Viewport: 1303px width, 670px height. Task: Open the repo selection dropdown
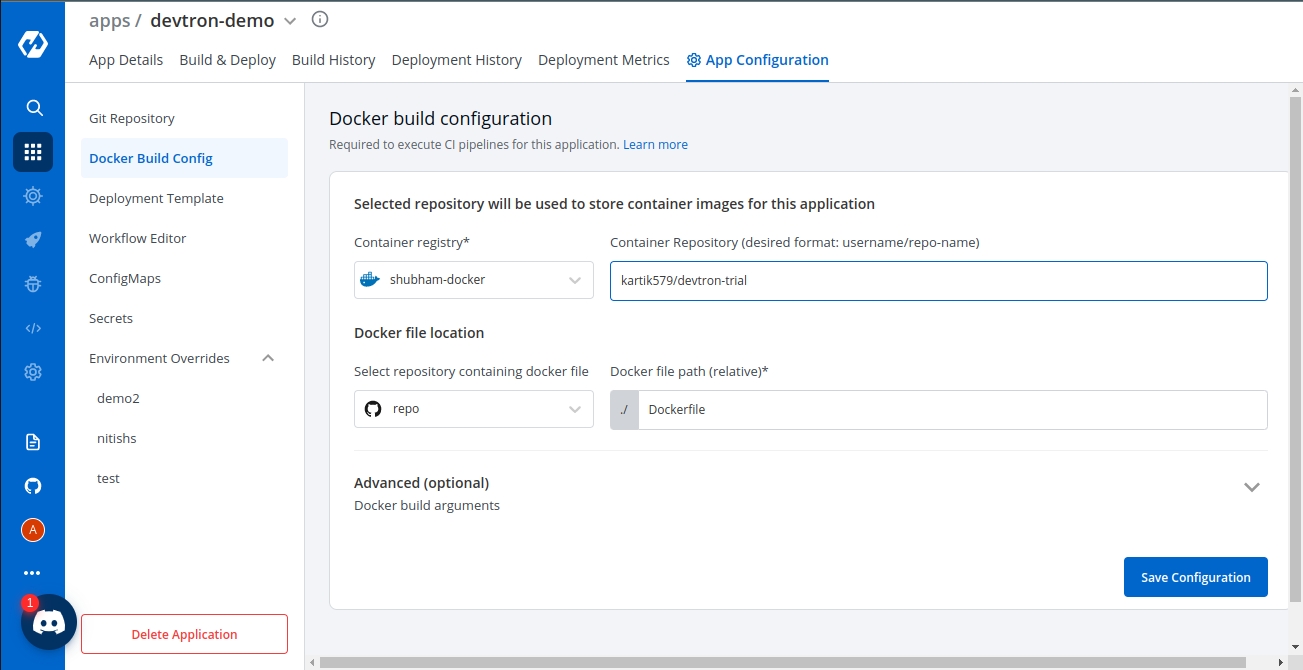tap(473, 409)
